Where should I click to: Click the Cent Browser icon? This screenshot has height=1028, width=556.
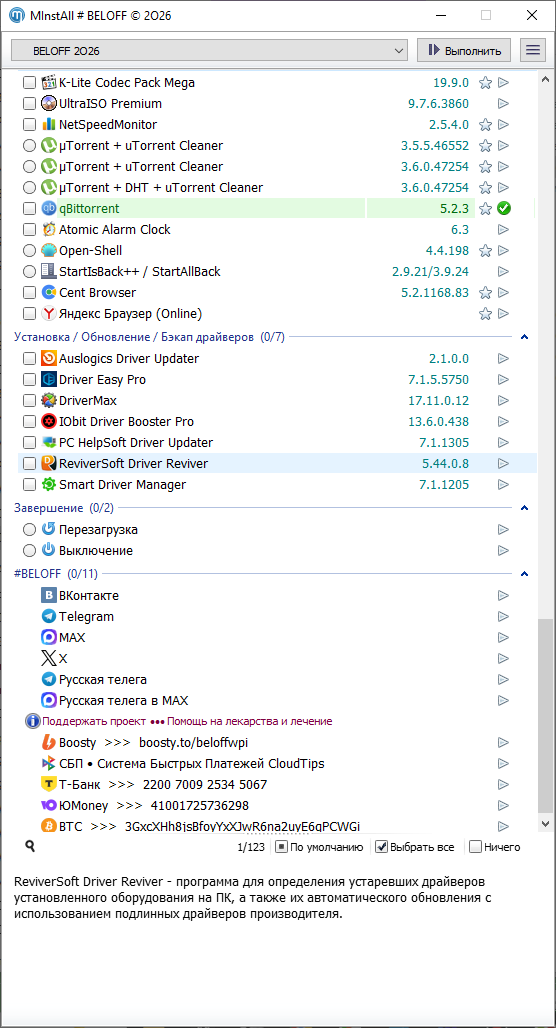click(49, 292)
